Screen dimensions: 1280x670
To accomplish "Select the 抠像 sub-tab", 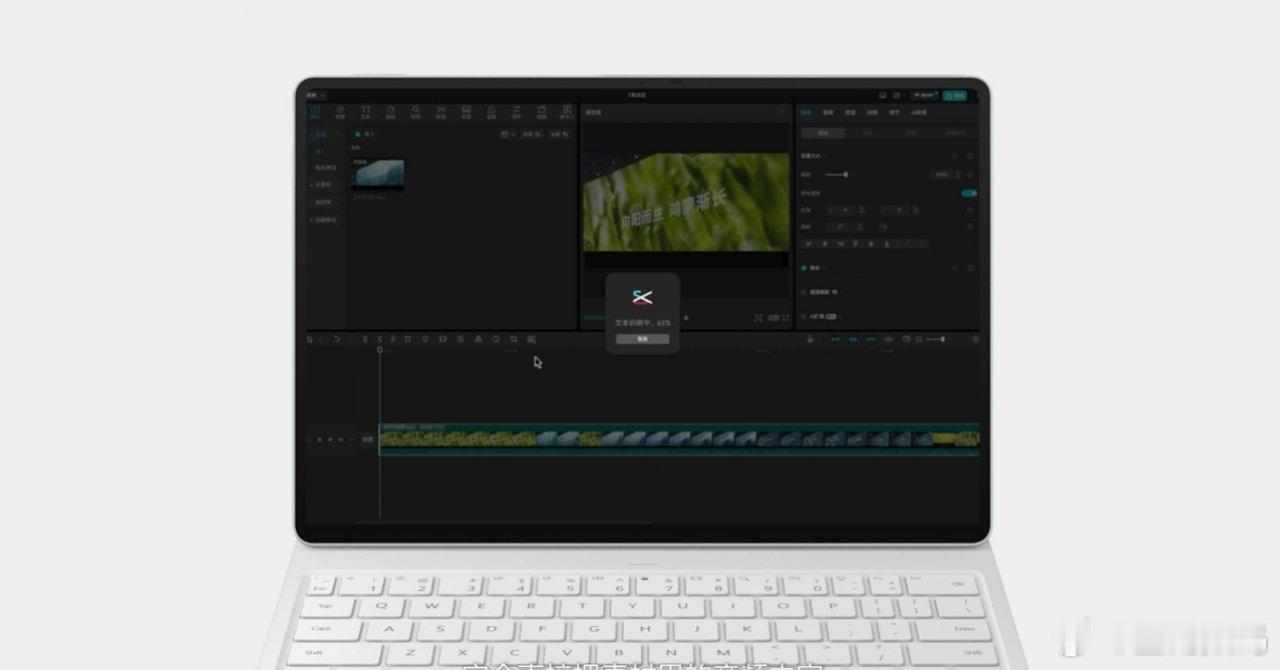I will 866,132.
